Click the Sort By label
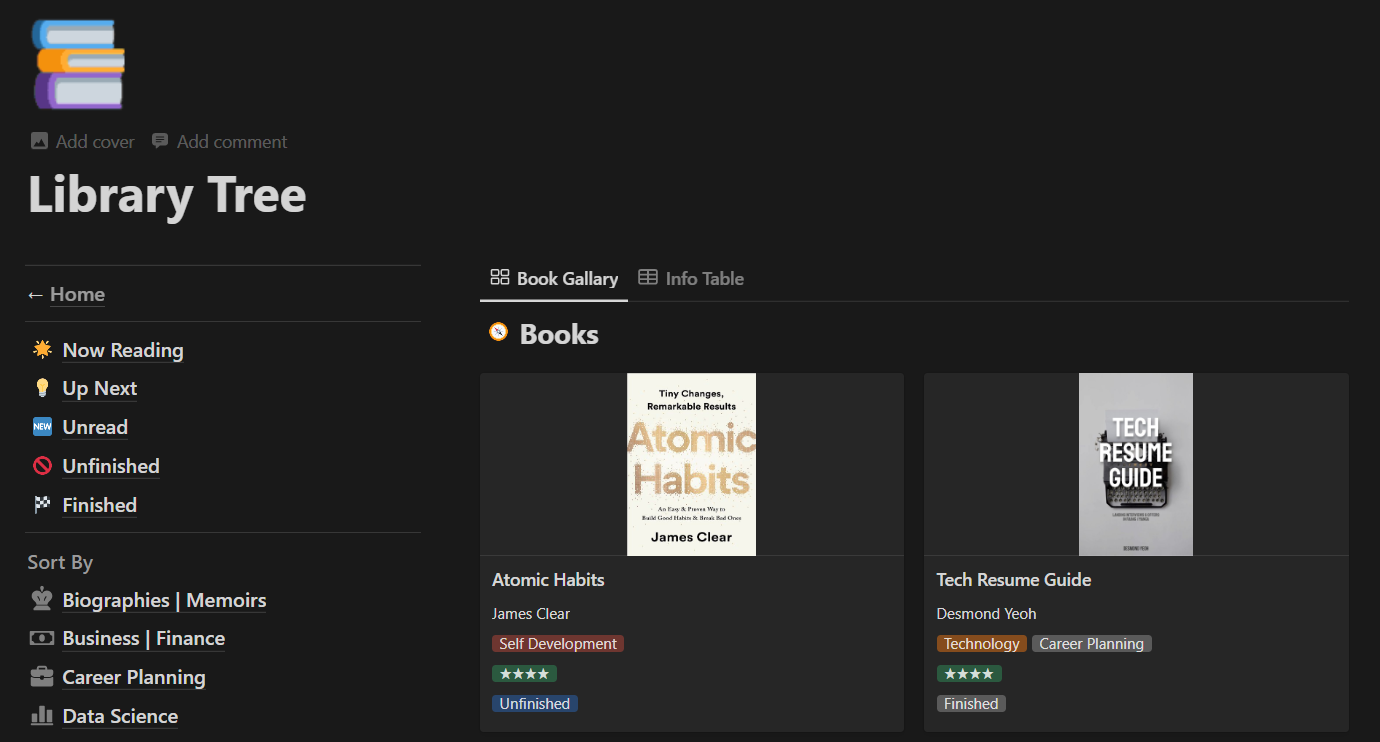Screen dimensions: 1380x742 60,563
